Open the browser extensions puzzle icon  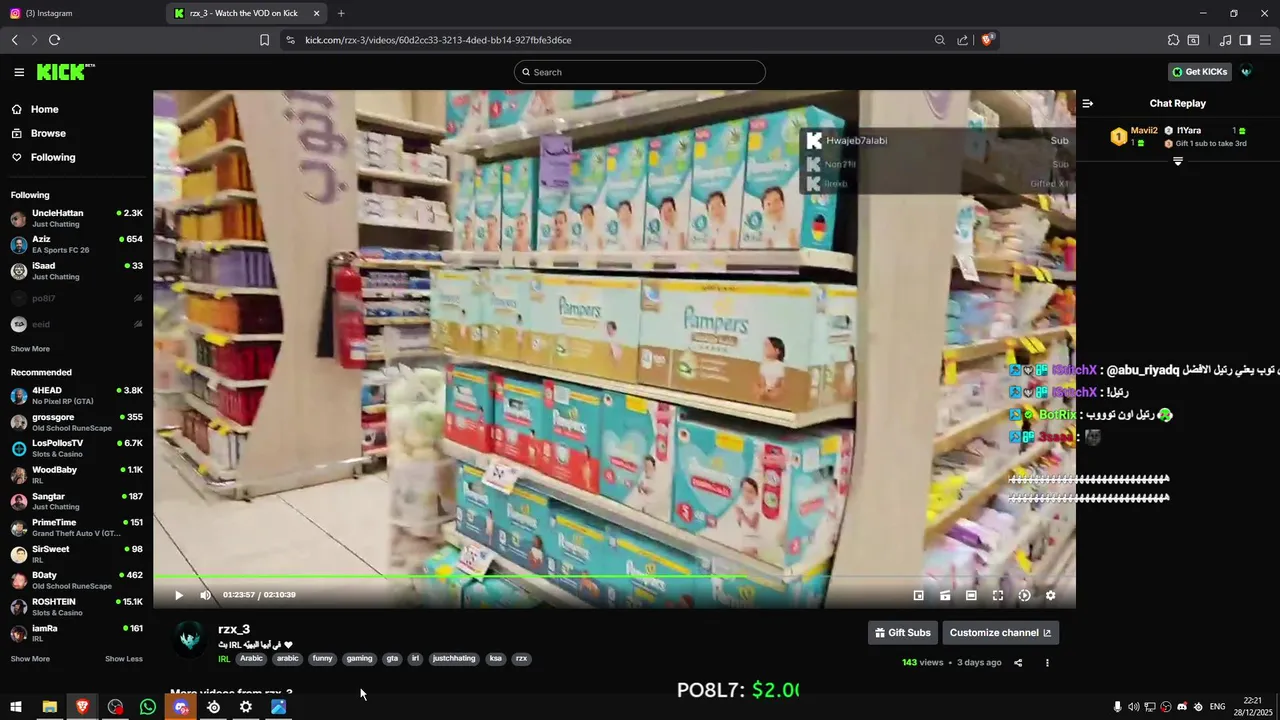coord(1173,40)
